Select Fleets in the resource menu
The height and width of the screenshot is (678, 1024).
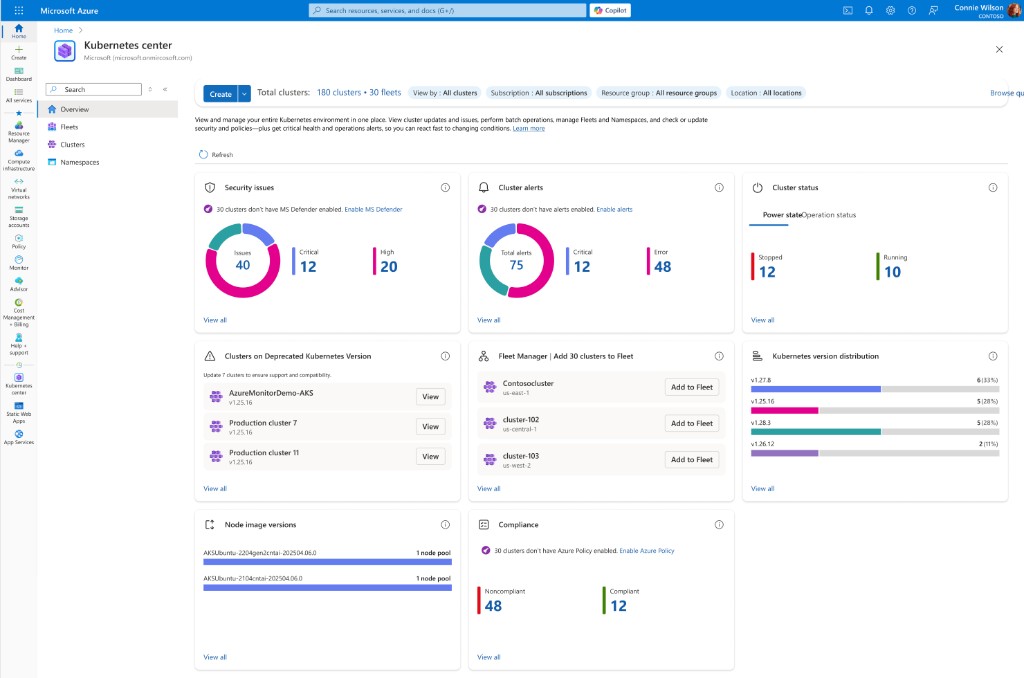pos(108,127)
